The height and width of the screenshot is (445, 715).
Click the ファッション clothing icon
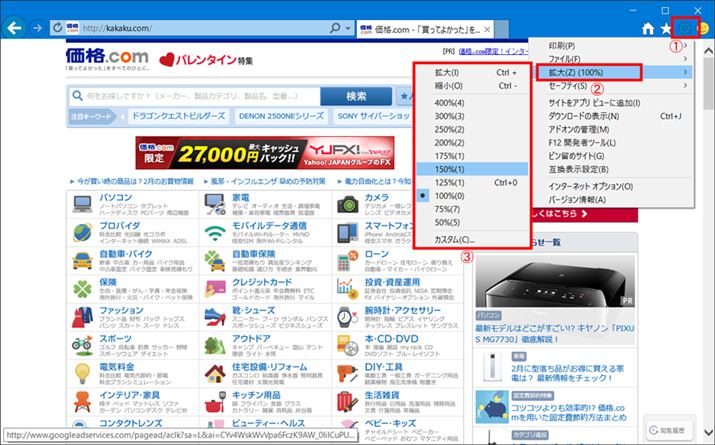pyautogui.click(x=83, y=317)
